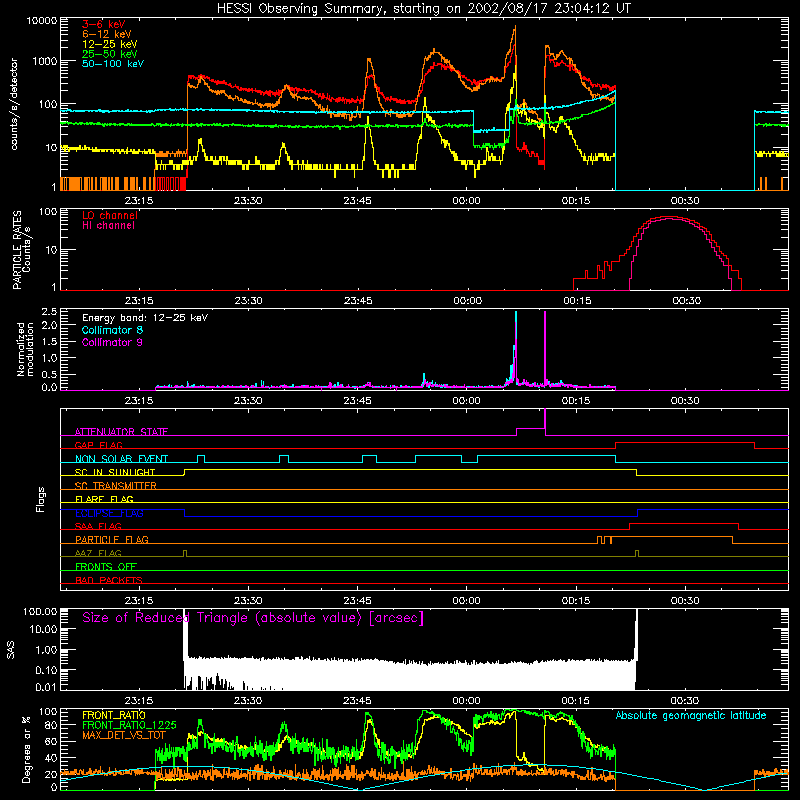Click the vertical 'Flags' axis label

click(41, 499)
